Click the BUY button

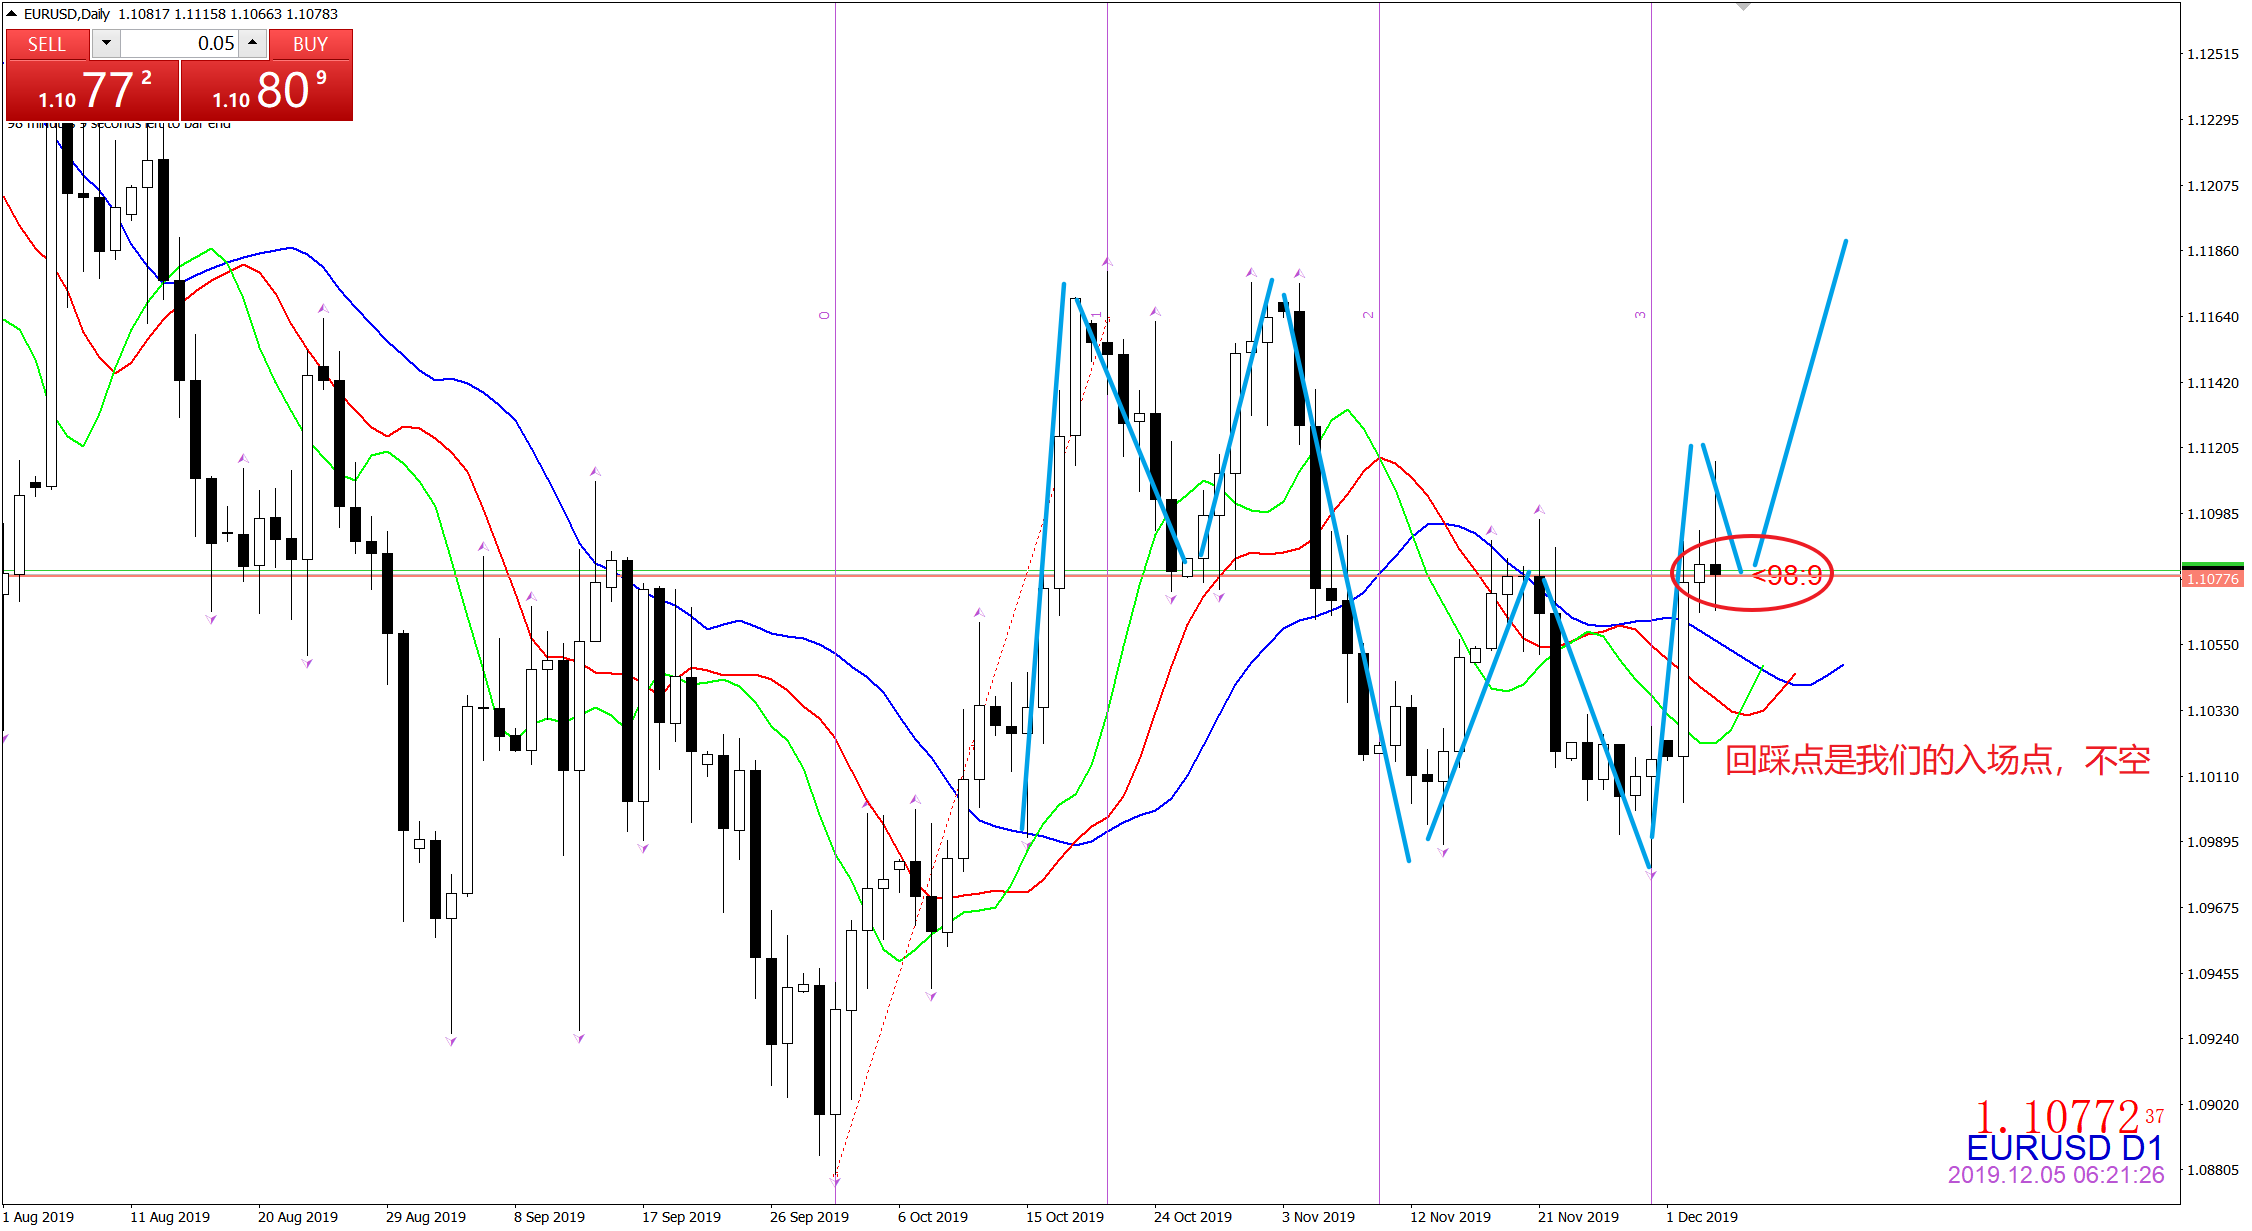(x=310, y=44)
